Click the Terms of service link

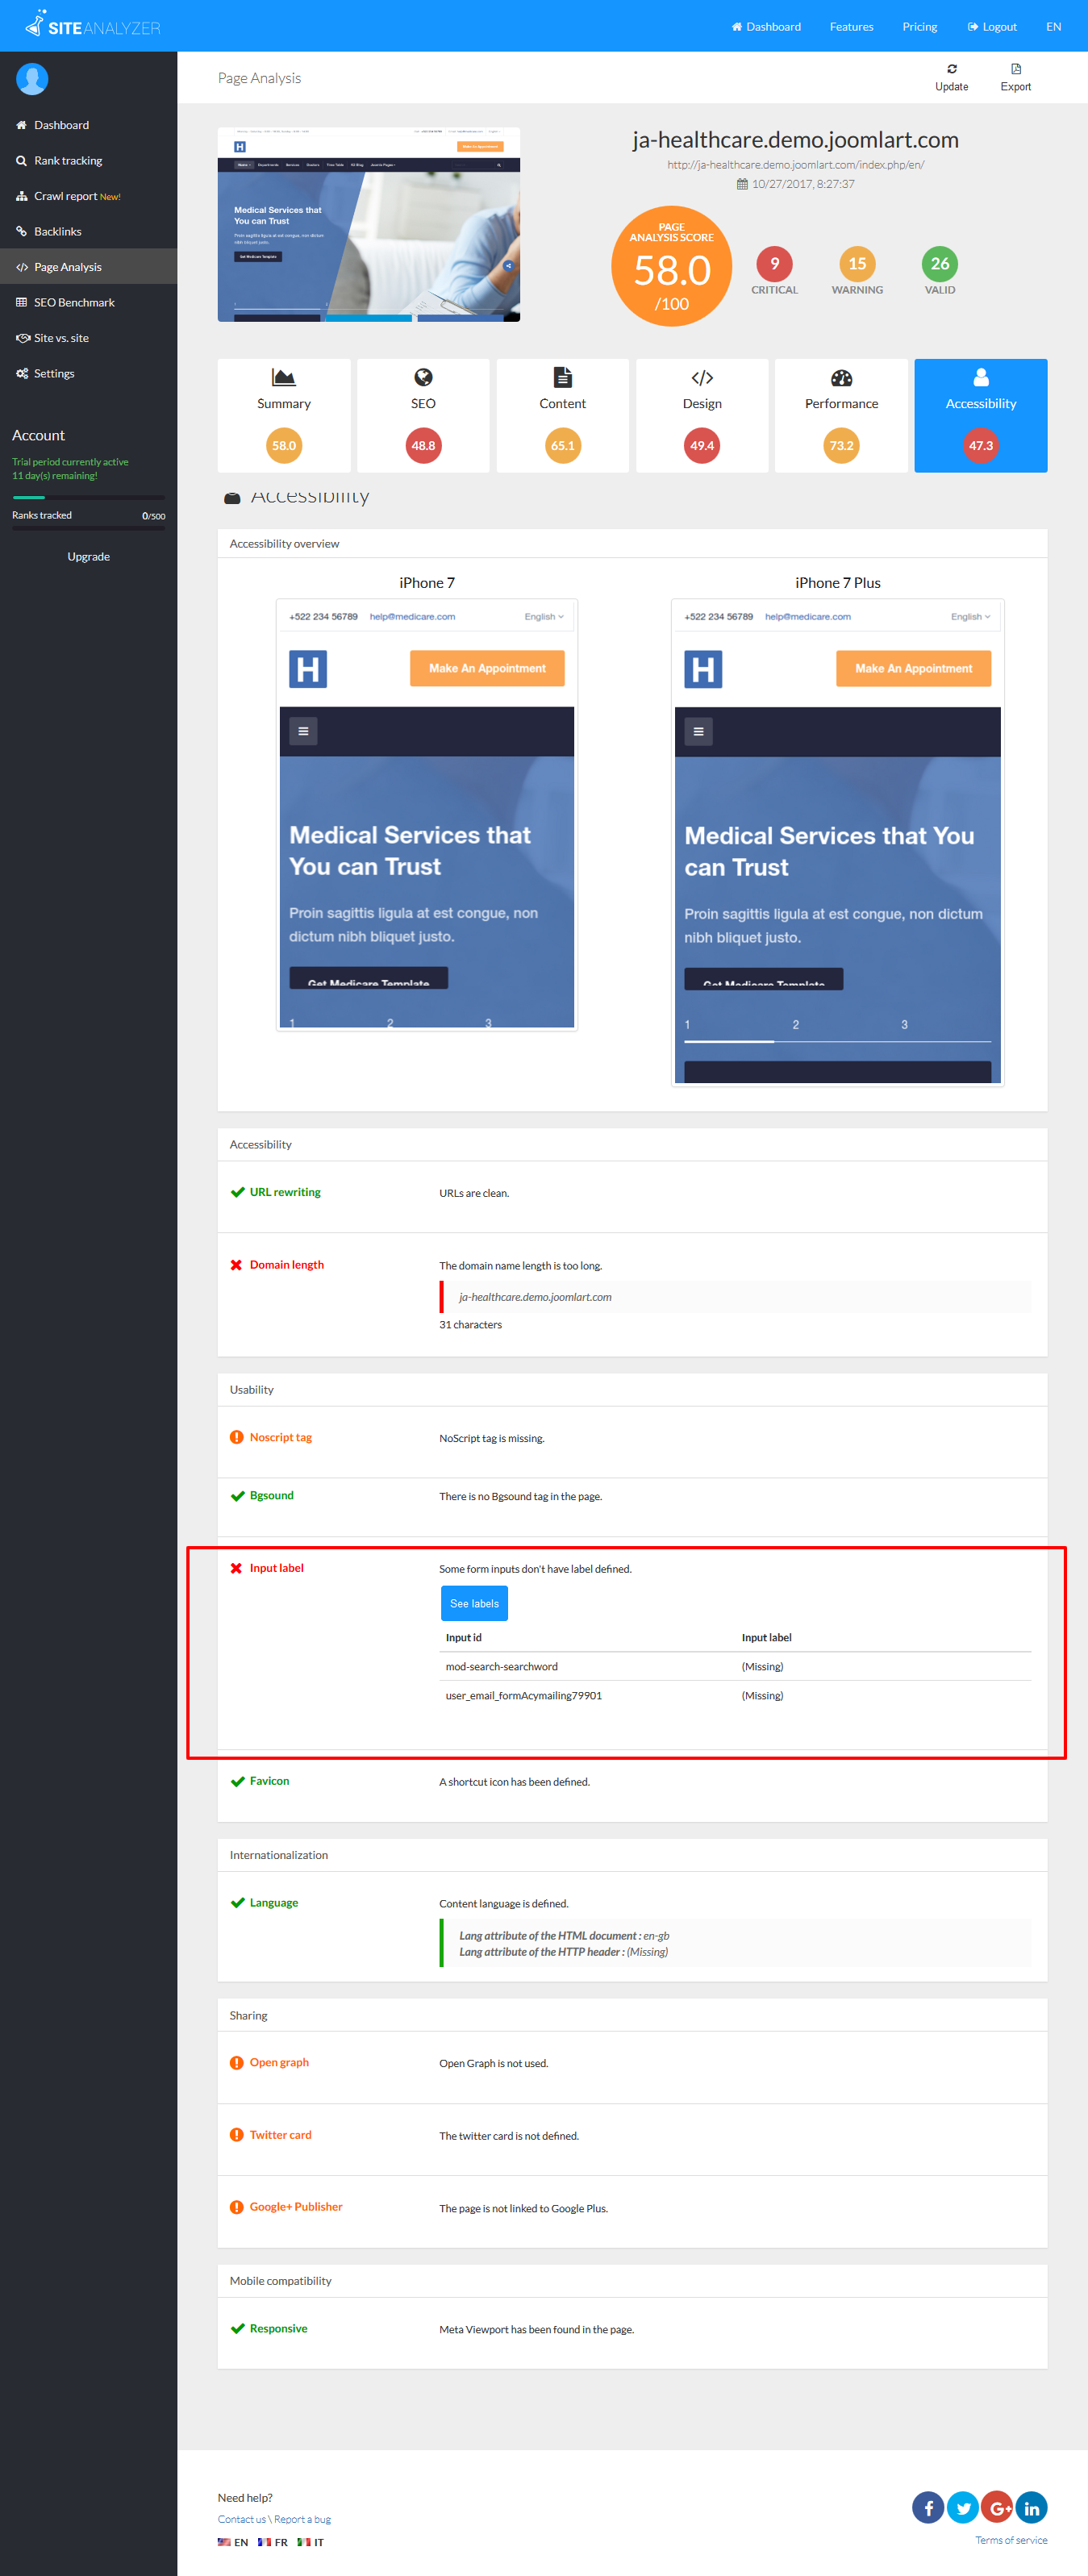1011,2540
